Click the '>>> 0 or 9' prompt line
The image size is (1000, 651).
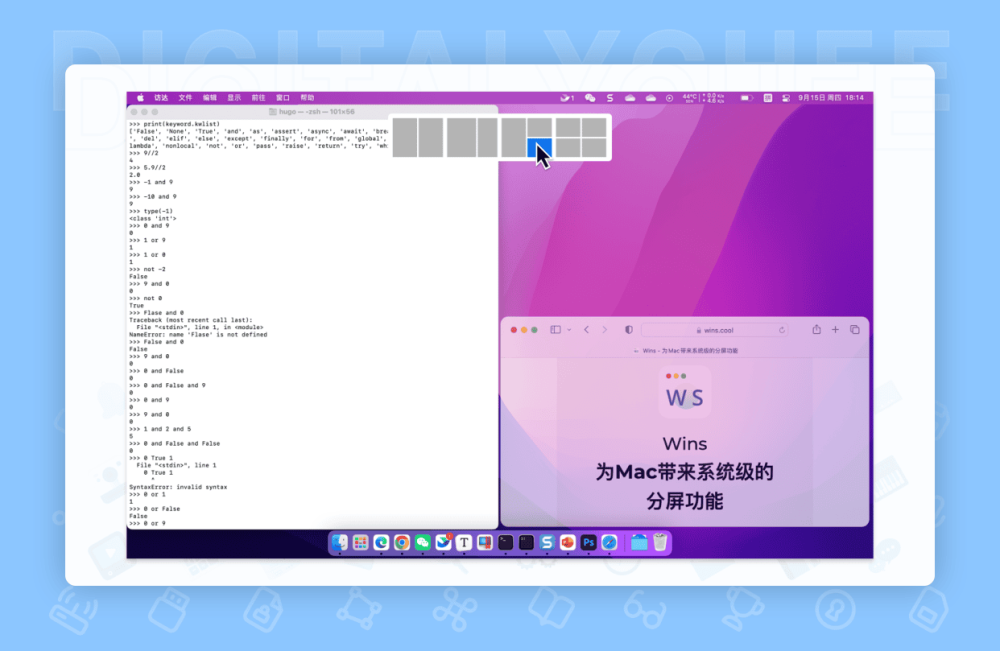point(147,523)
